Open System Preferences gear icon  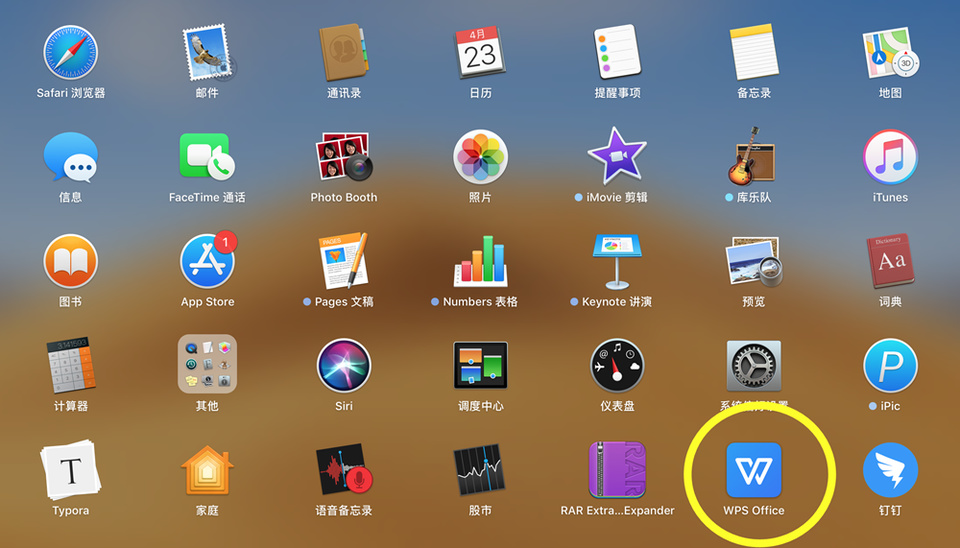coord(754,366)
